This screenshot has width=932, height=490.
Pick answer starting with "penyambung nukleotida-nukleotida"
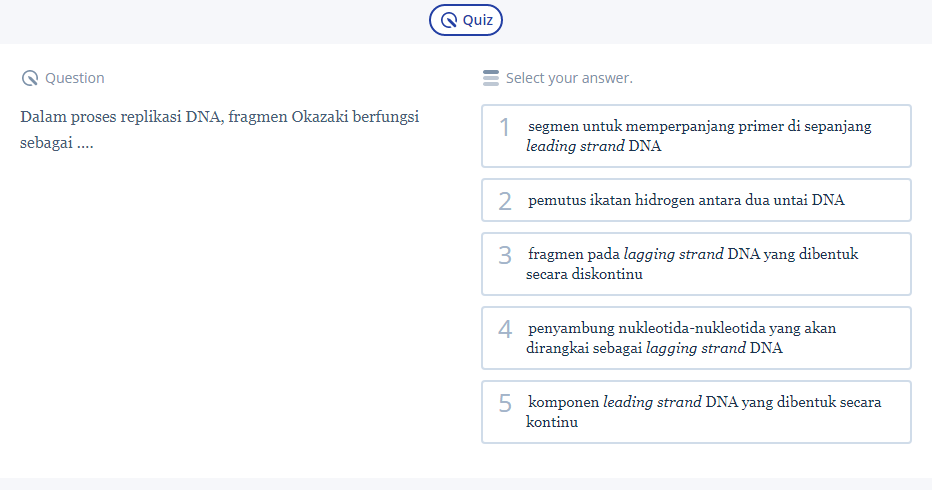pyautogui.click(x=696, y=338)
